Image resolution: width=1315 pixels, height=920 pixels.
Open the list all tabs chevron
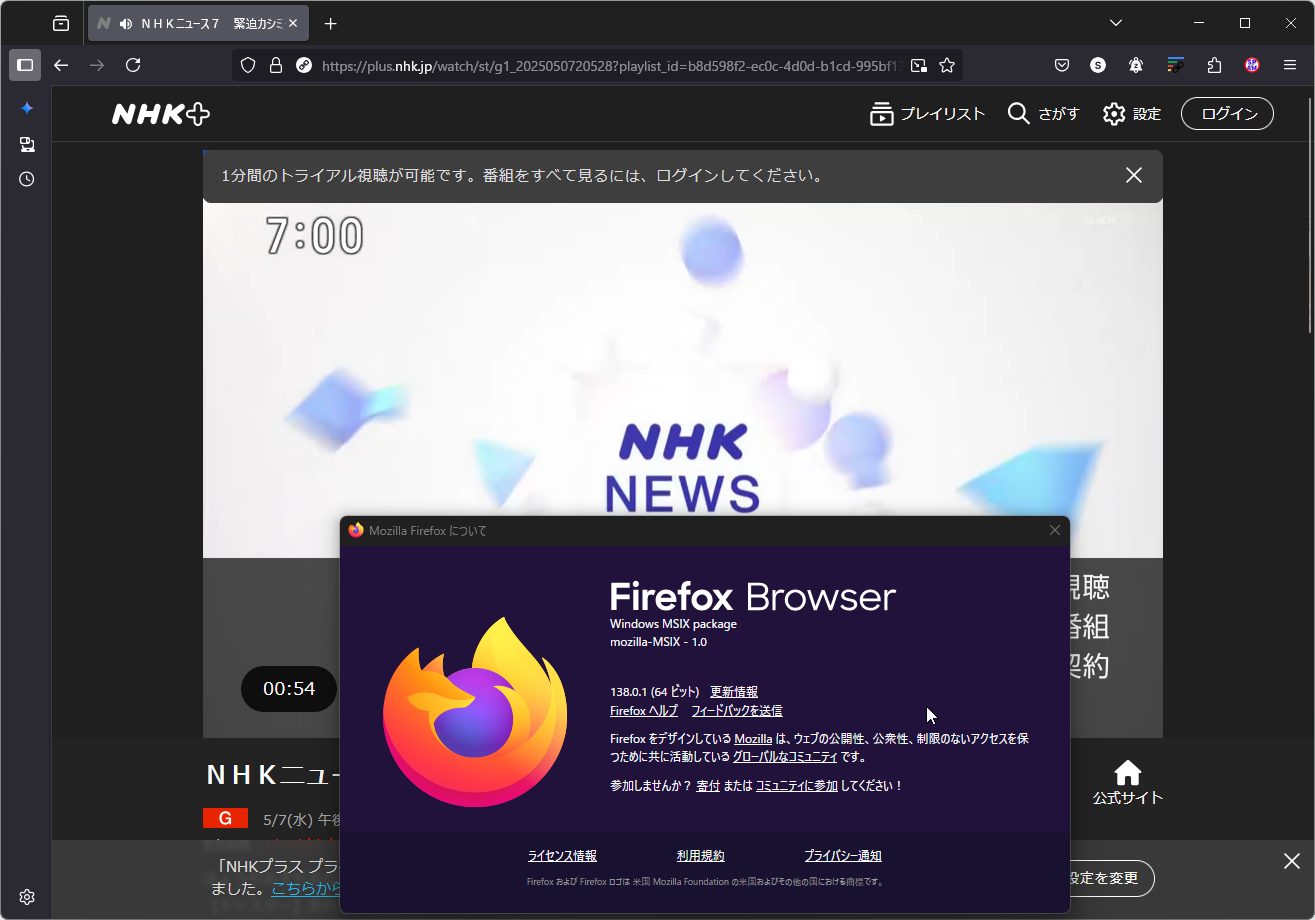(x=1115, y=22)
